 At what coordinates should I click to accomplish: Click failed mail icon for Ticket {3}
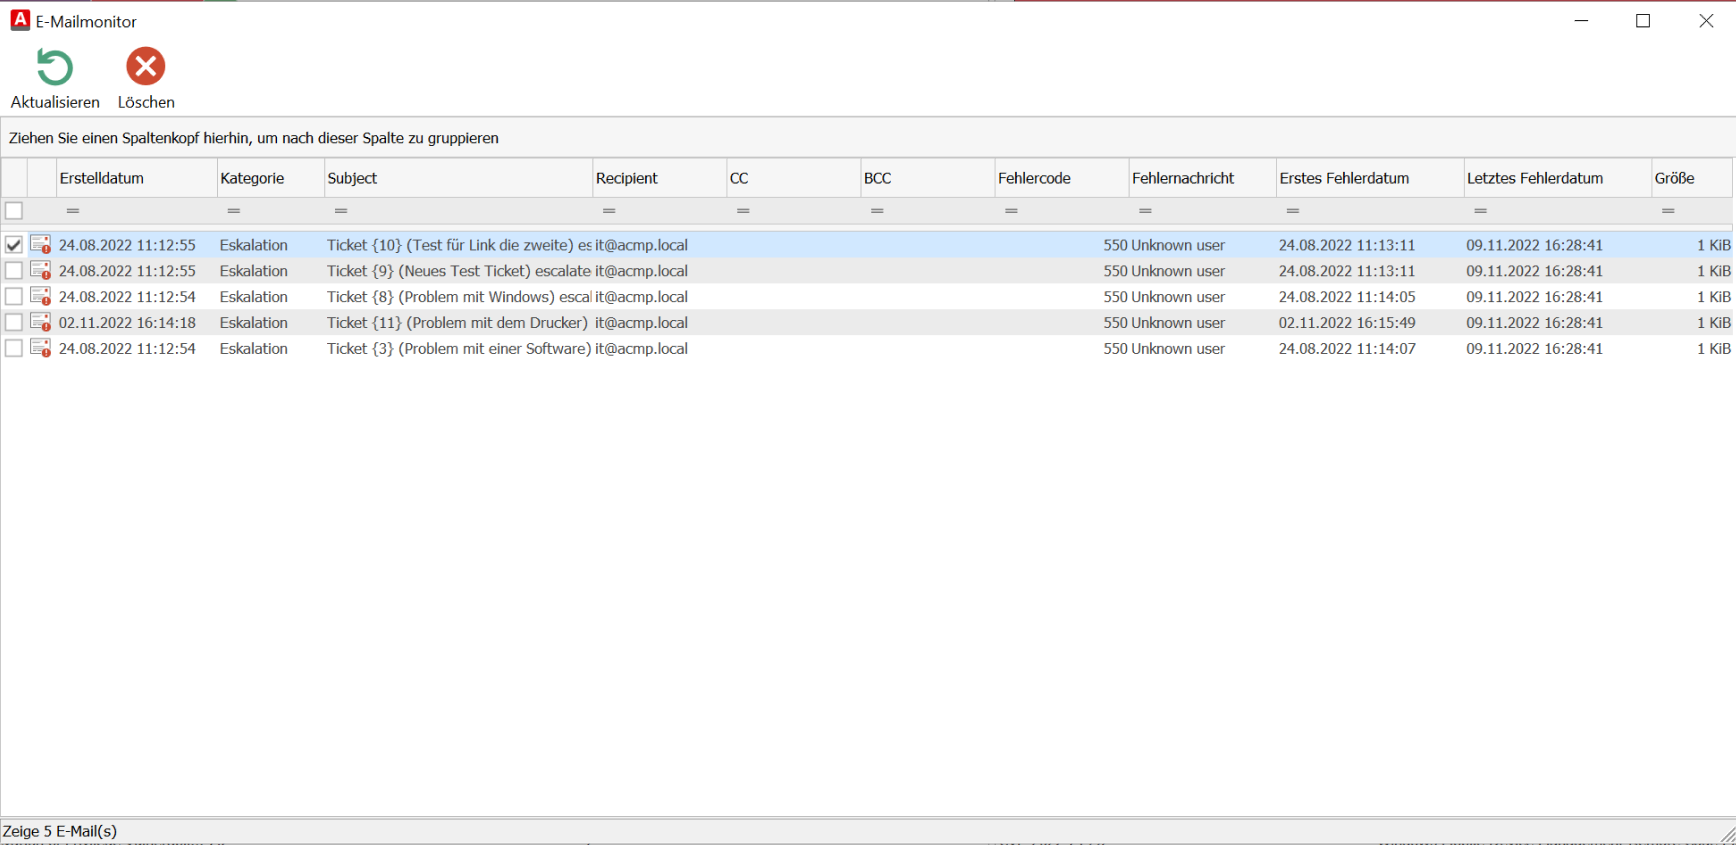coord(41,349)
